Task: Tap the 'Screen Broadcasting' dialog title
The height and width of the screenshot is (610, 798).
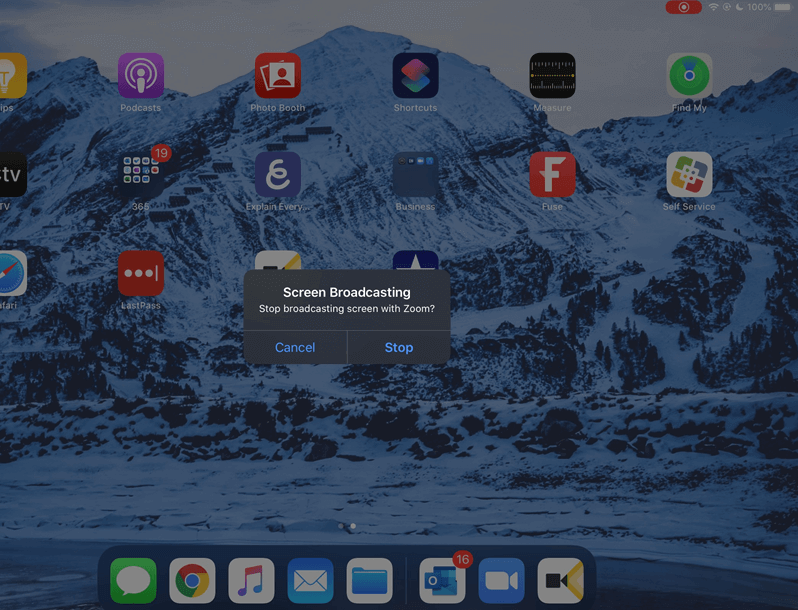Action: tap(347, 293)
